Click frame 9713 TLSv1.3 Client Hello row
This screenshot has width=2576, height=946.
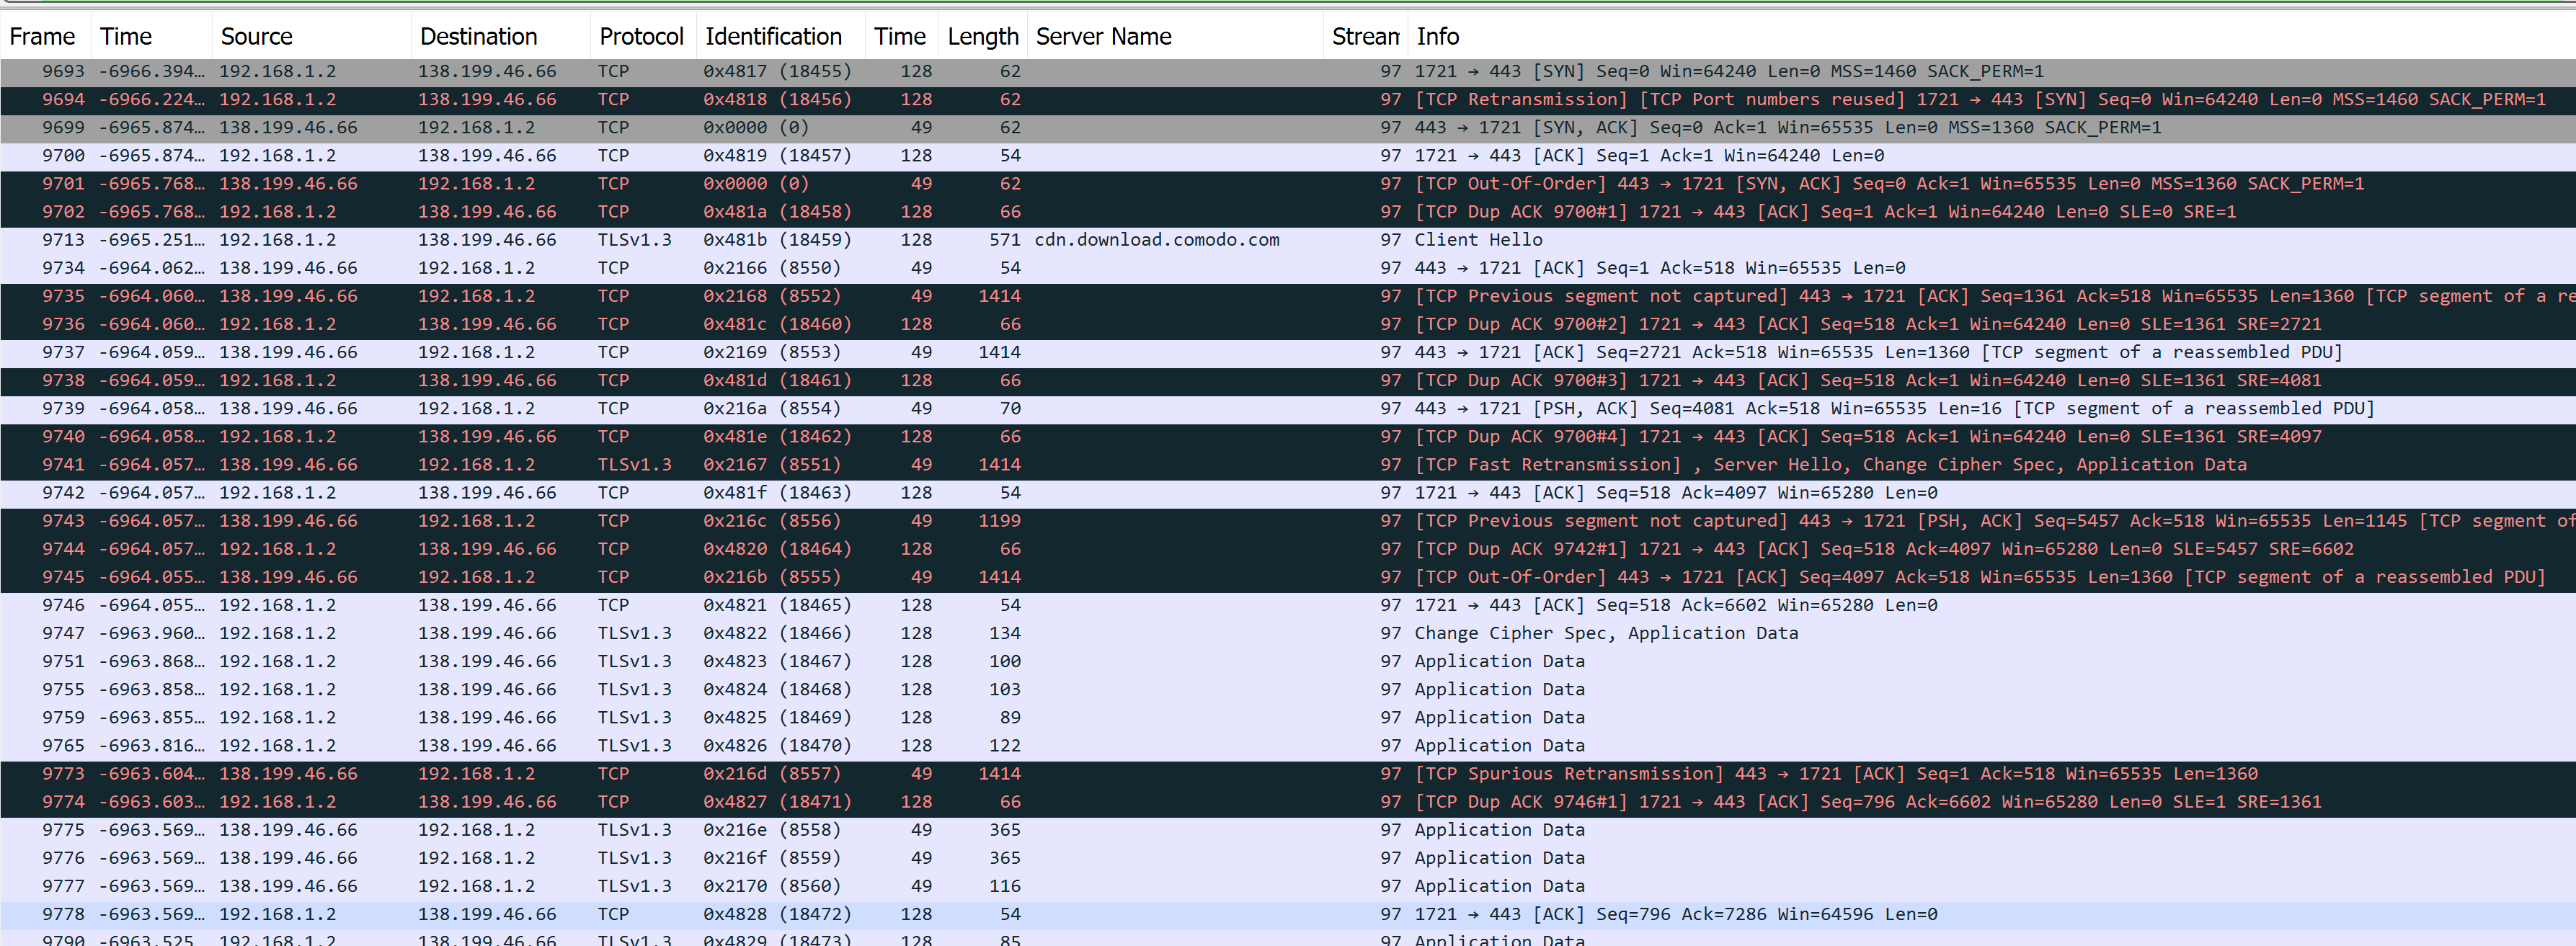[1288, 243]
